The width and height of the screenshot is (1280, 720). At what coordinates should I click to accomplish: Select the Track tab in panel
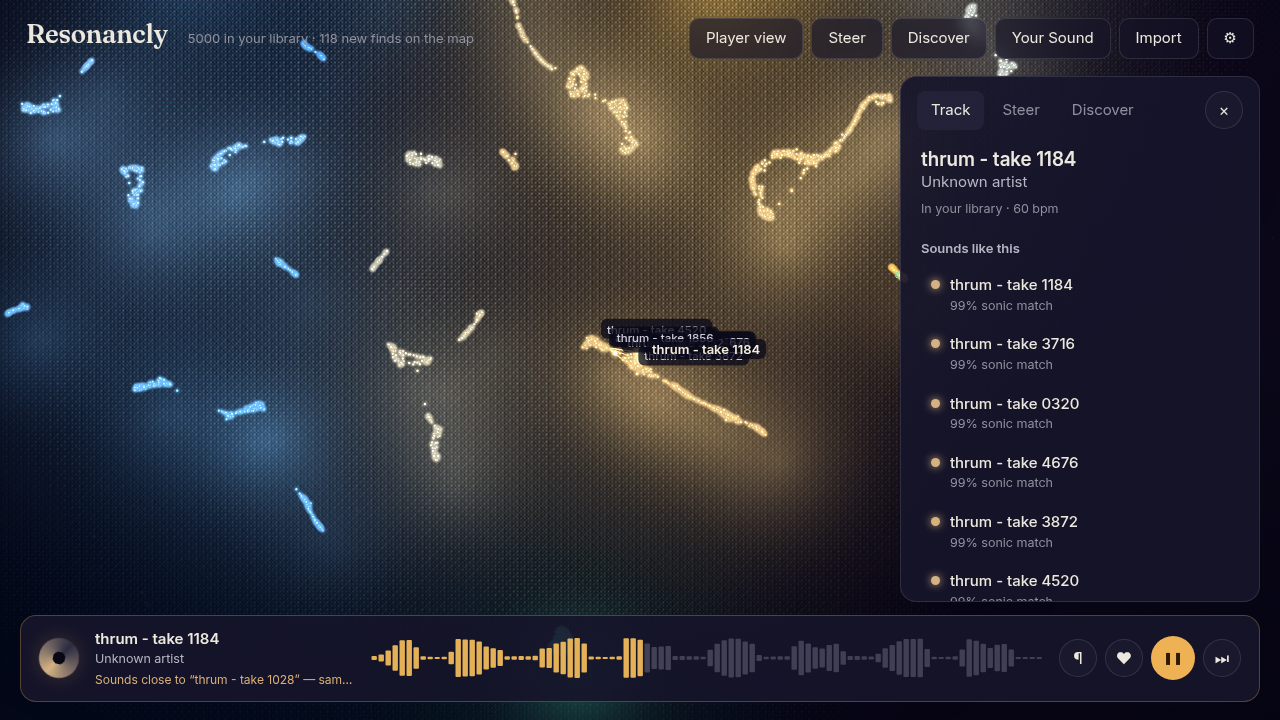950,110
